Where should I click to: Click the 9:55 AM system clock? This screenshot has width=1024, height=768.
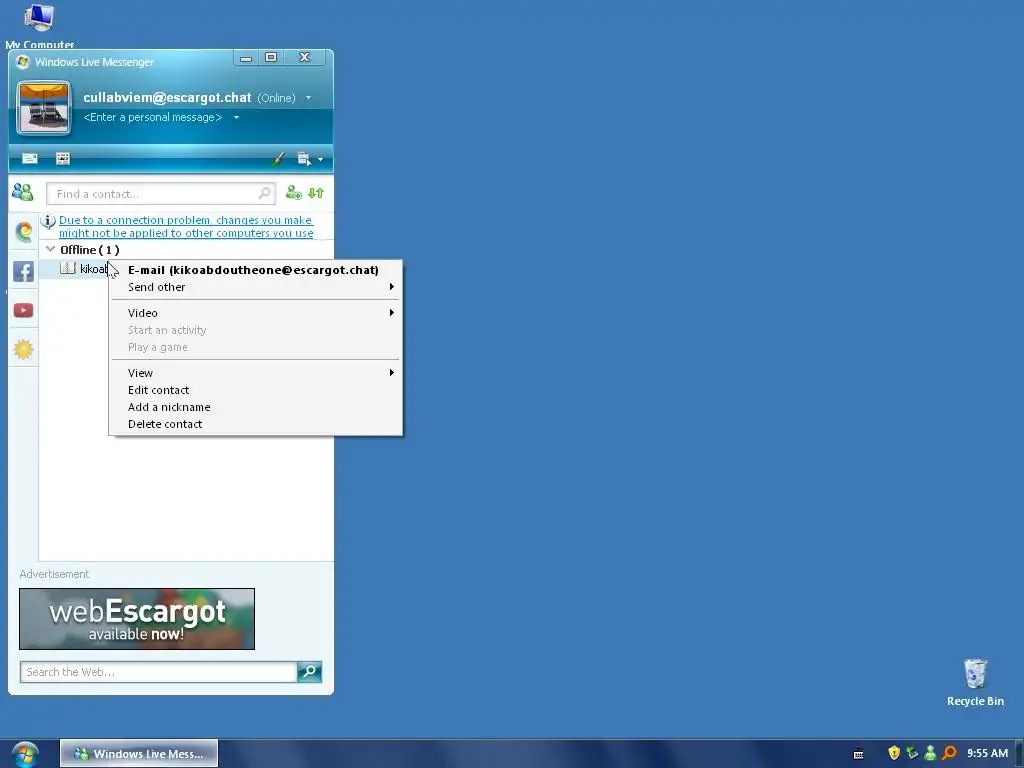tap(987, 753)
